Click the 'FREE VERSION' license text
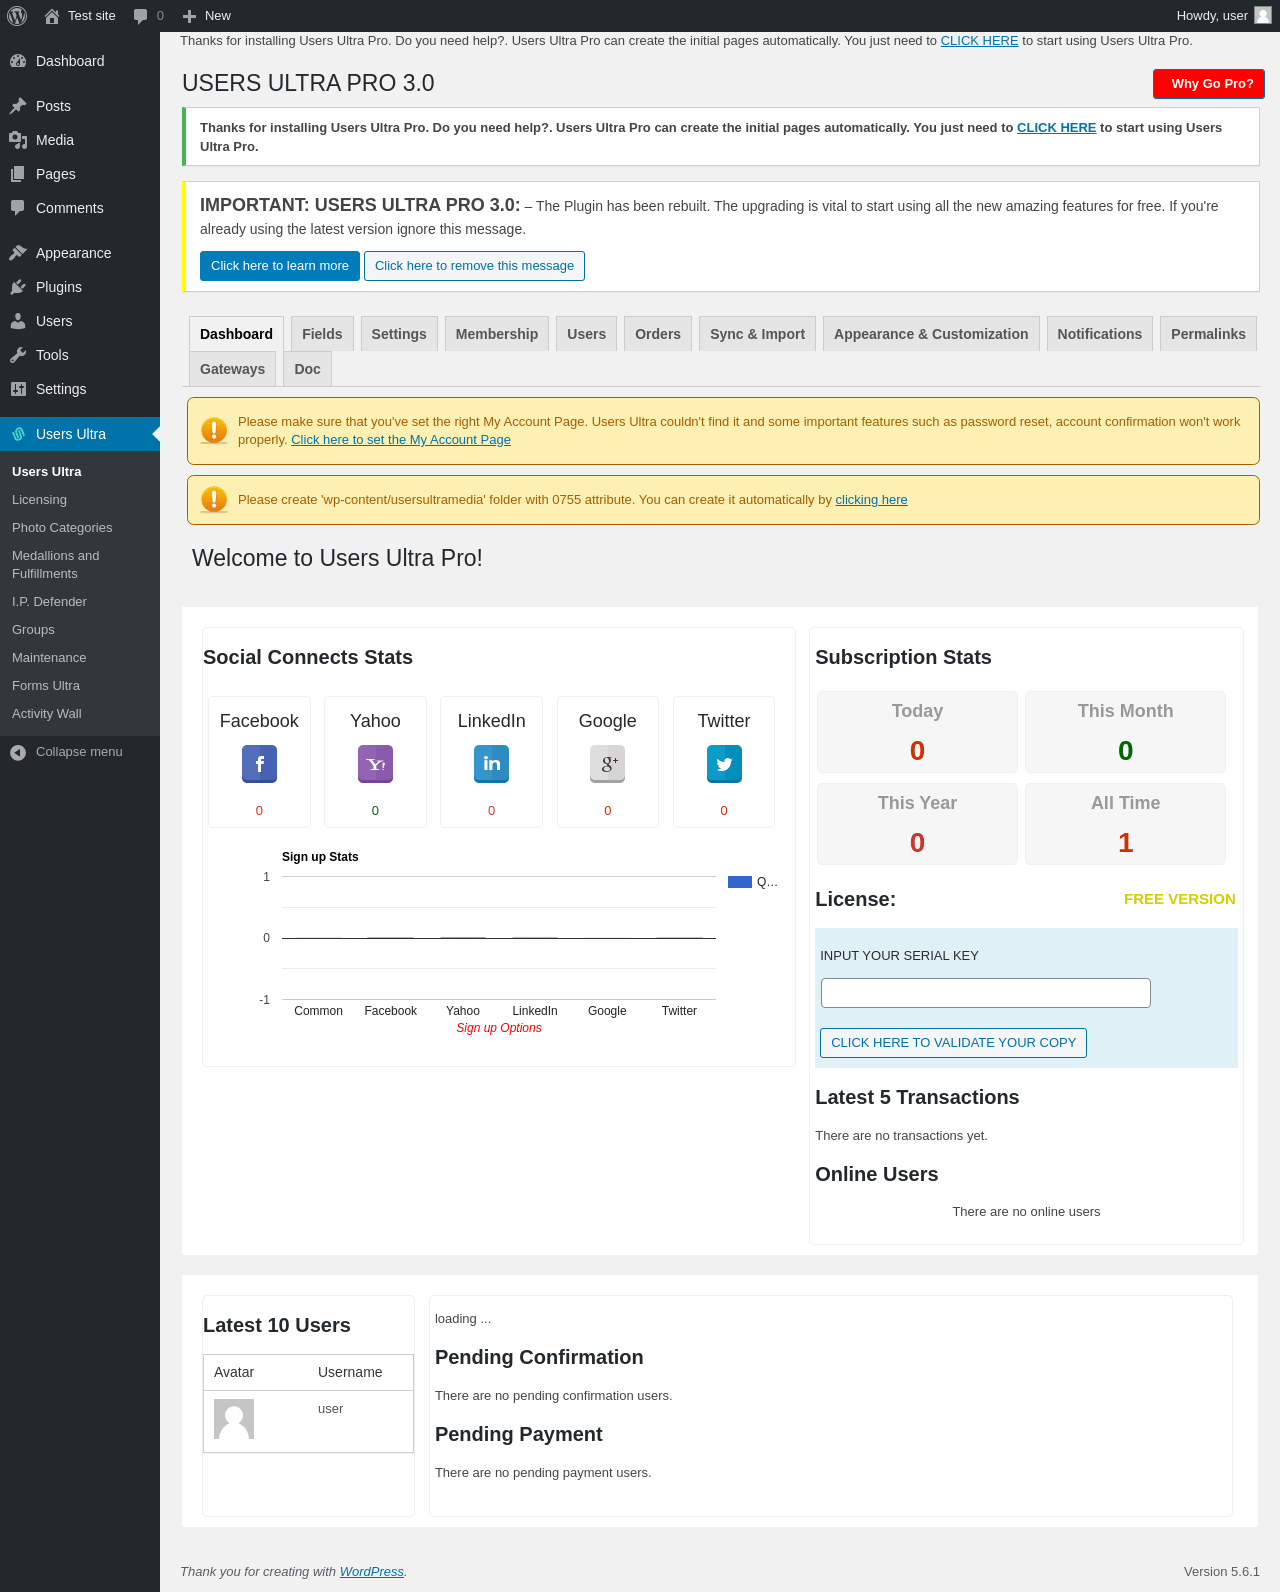 click(x=1180, y=899)
